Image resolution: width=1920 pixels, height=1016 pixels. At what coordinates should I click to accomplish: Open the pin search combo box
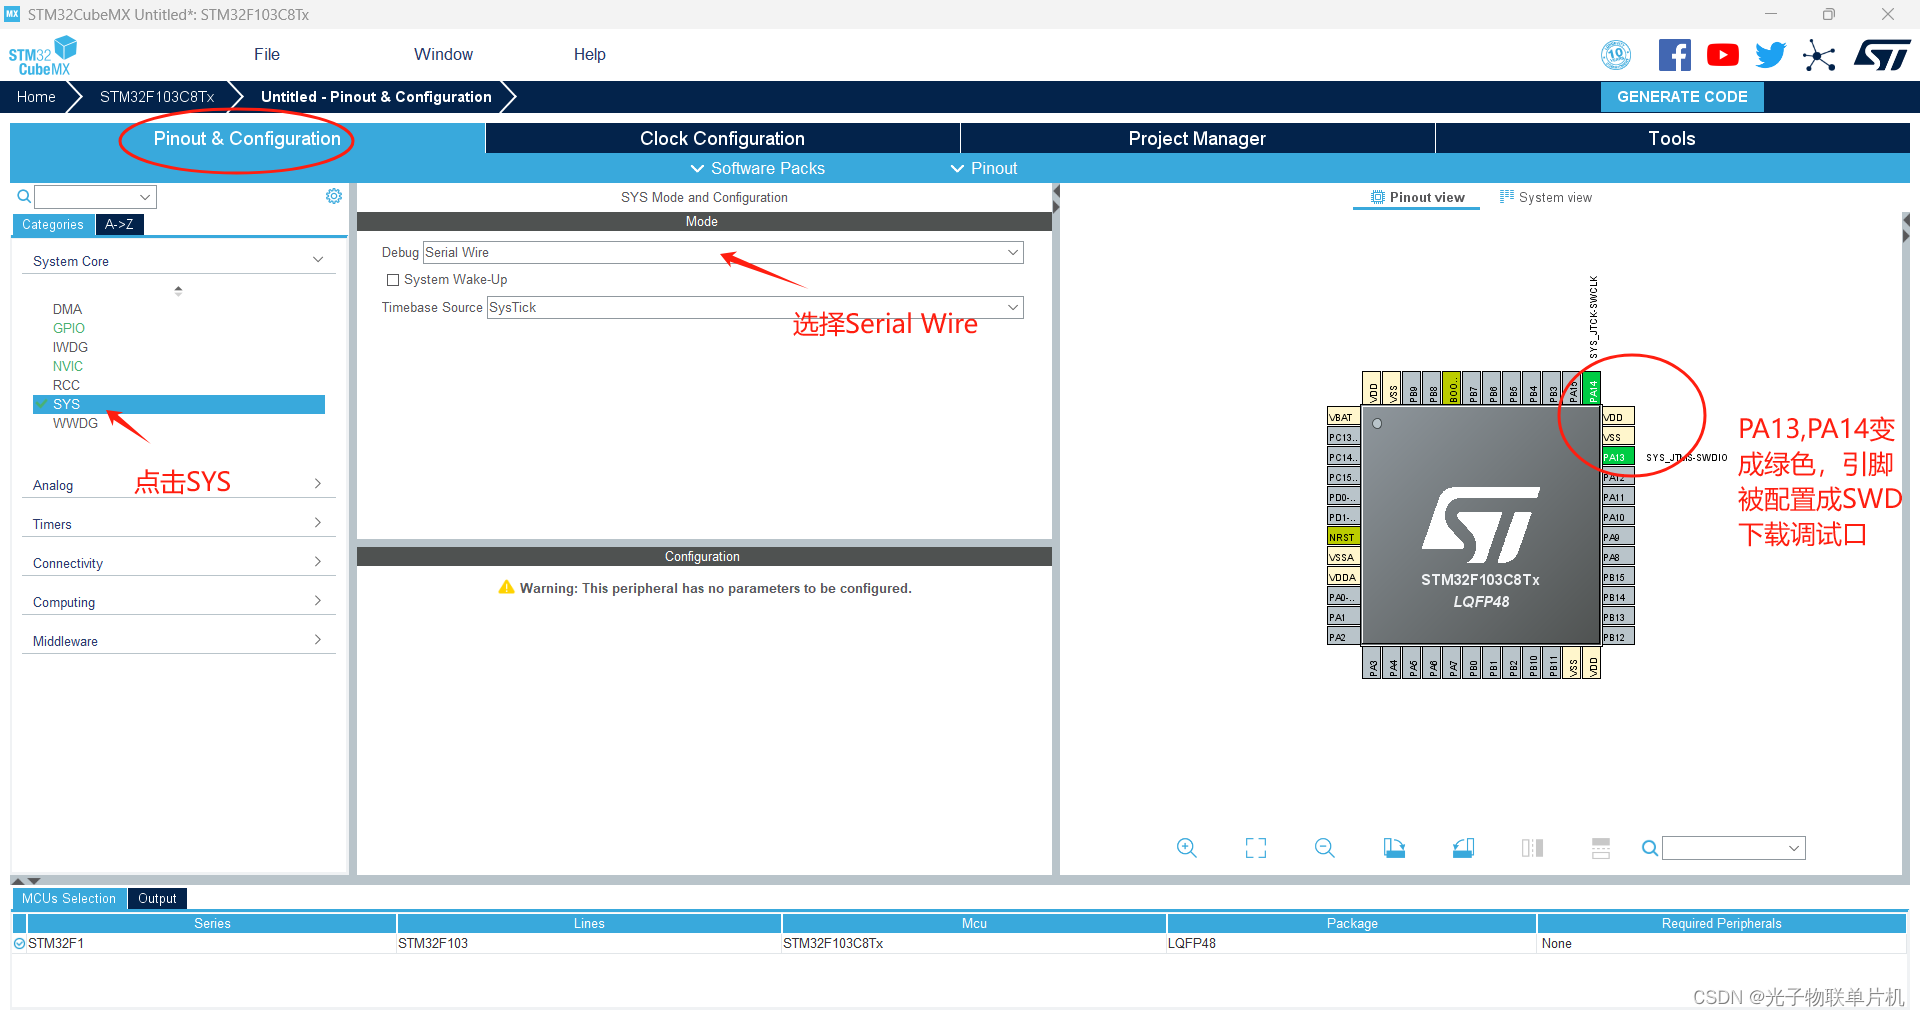tap(1733, 848)
